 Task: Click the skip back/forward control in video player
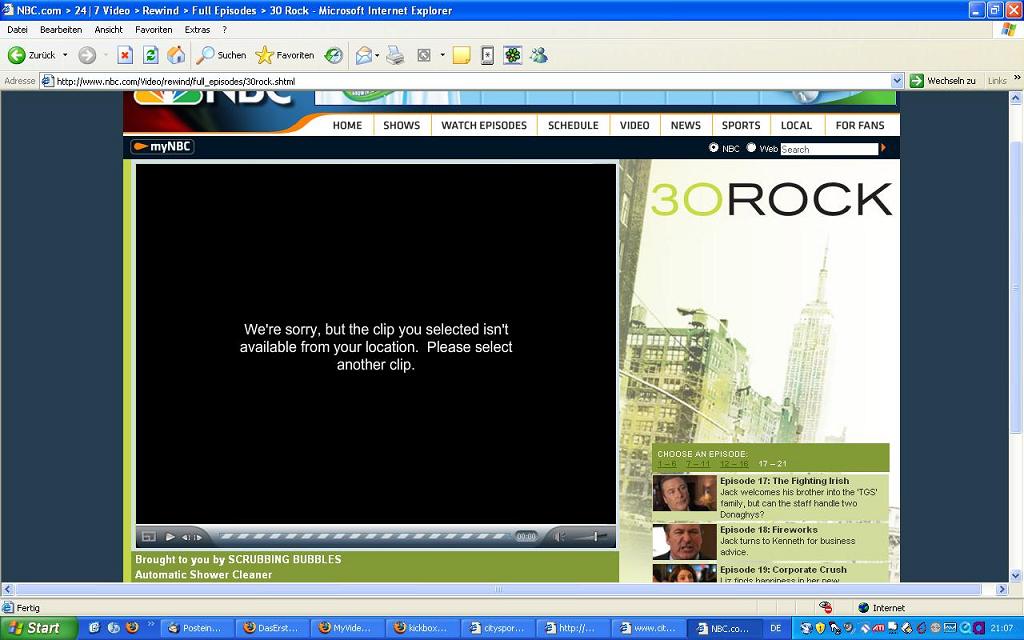191,537
